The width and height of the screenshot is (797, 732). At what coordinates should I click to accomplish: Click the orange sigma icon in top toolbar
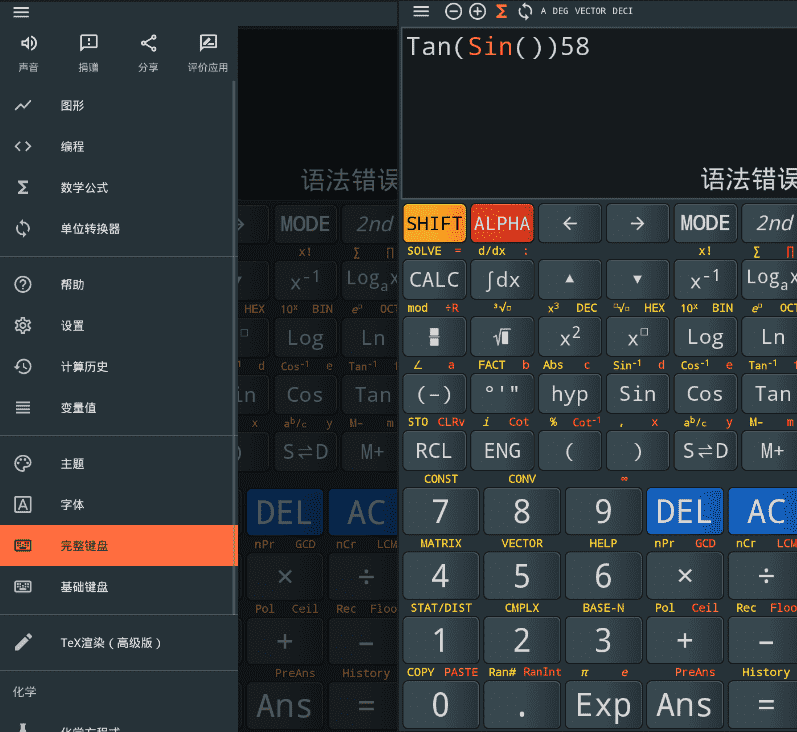click(x=501, y=11)
